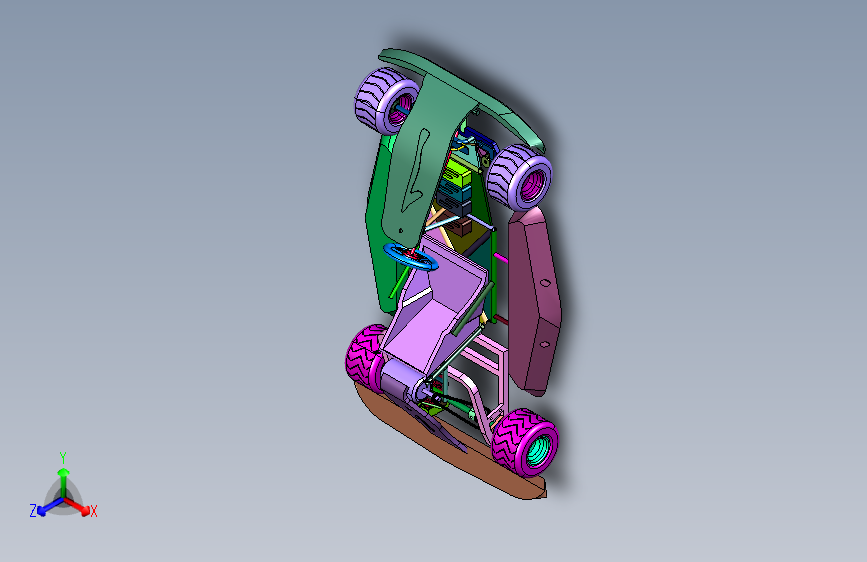Click the blue Z axis of the triad
The image size is (867, 562).
(50, 506)
